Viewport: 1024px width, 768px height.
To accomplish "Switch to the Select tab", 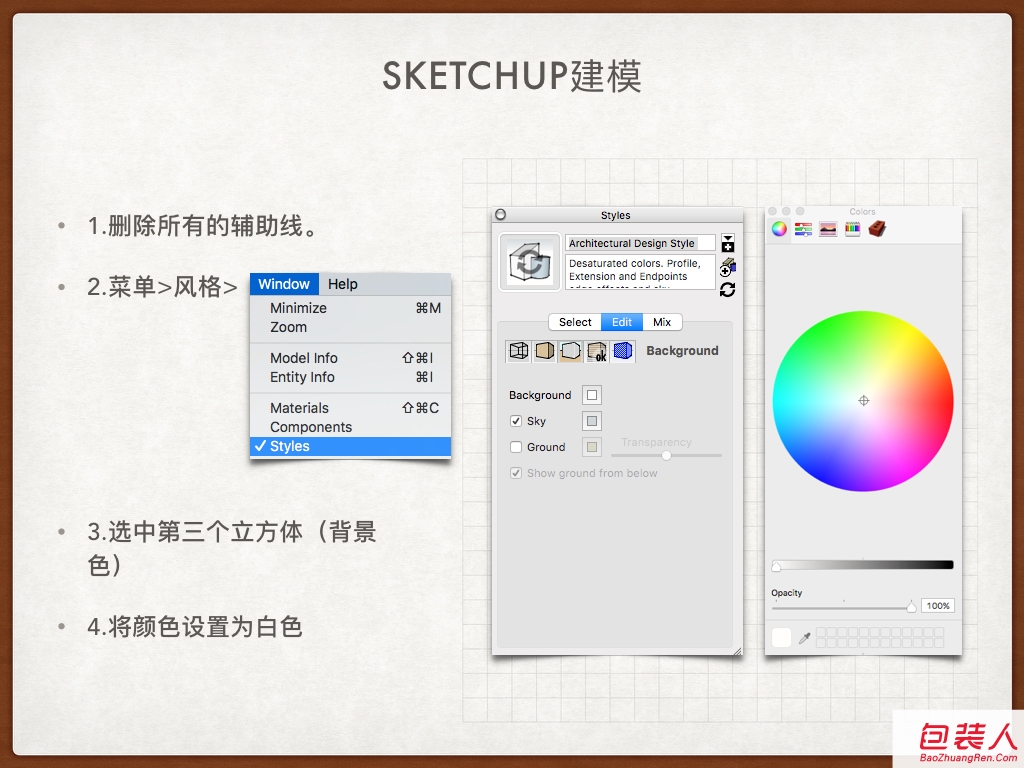I will pyautogui.click(x=575, y=322).
